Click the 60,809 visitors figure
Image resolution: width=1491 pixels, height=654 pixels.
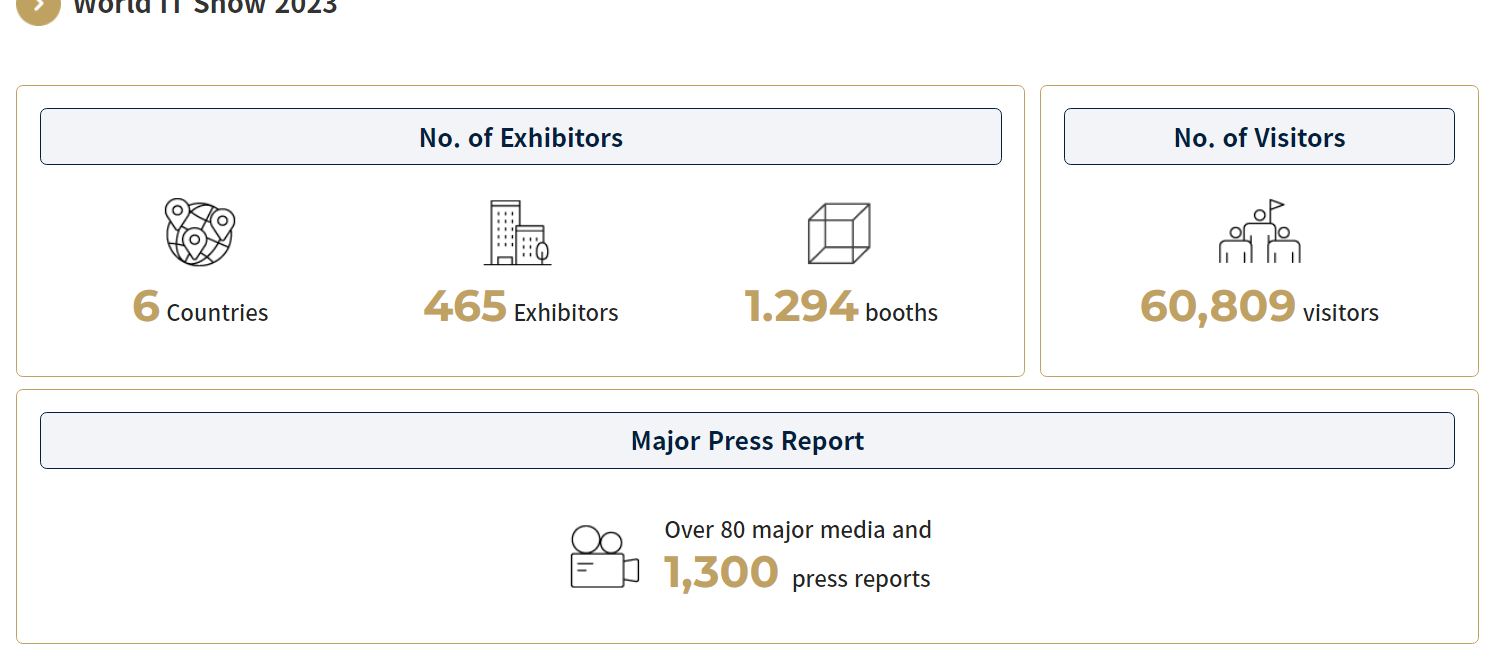point(1259,308)
